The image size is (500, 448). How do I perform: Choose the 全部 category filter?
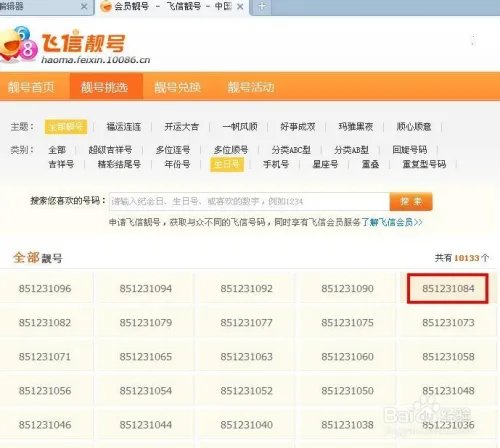tap(57, 150)
